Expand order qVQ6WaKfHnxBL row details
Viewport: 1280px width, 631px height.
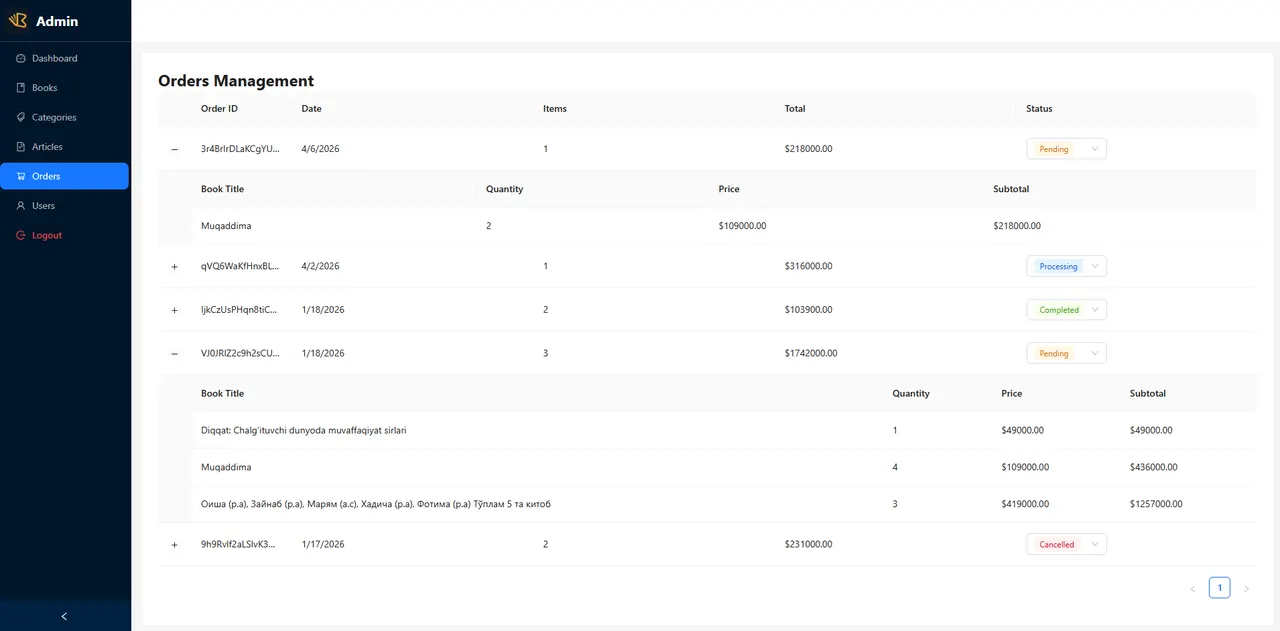174,267
